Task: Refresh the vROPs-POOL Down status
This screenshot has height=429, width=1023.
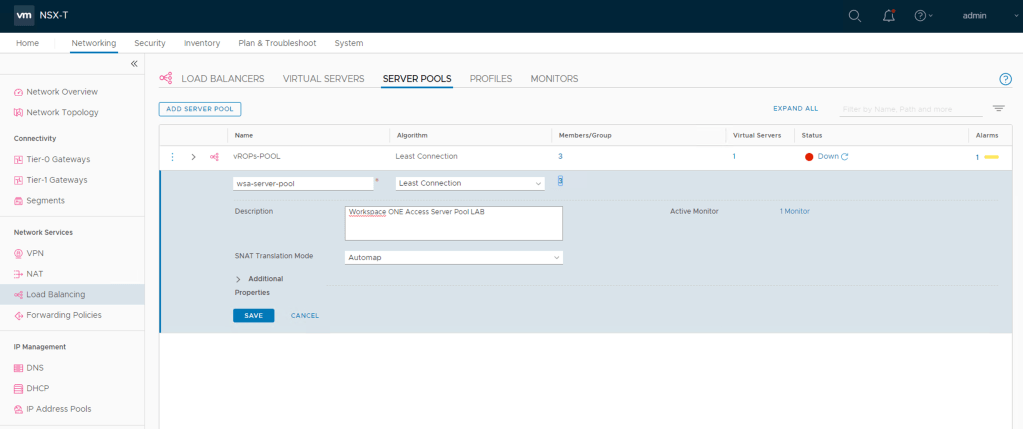Action: [x=845, y=157]
